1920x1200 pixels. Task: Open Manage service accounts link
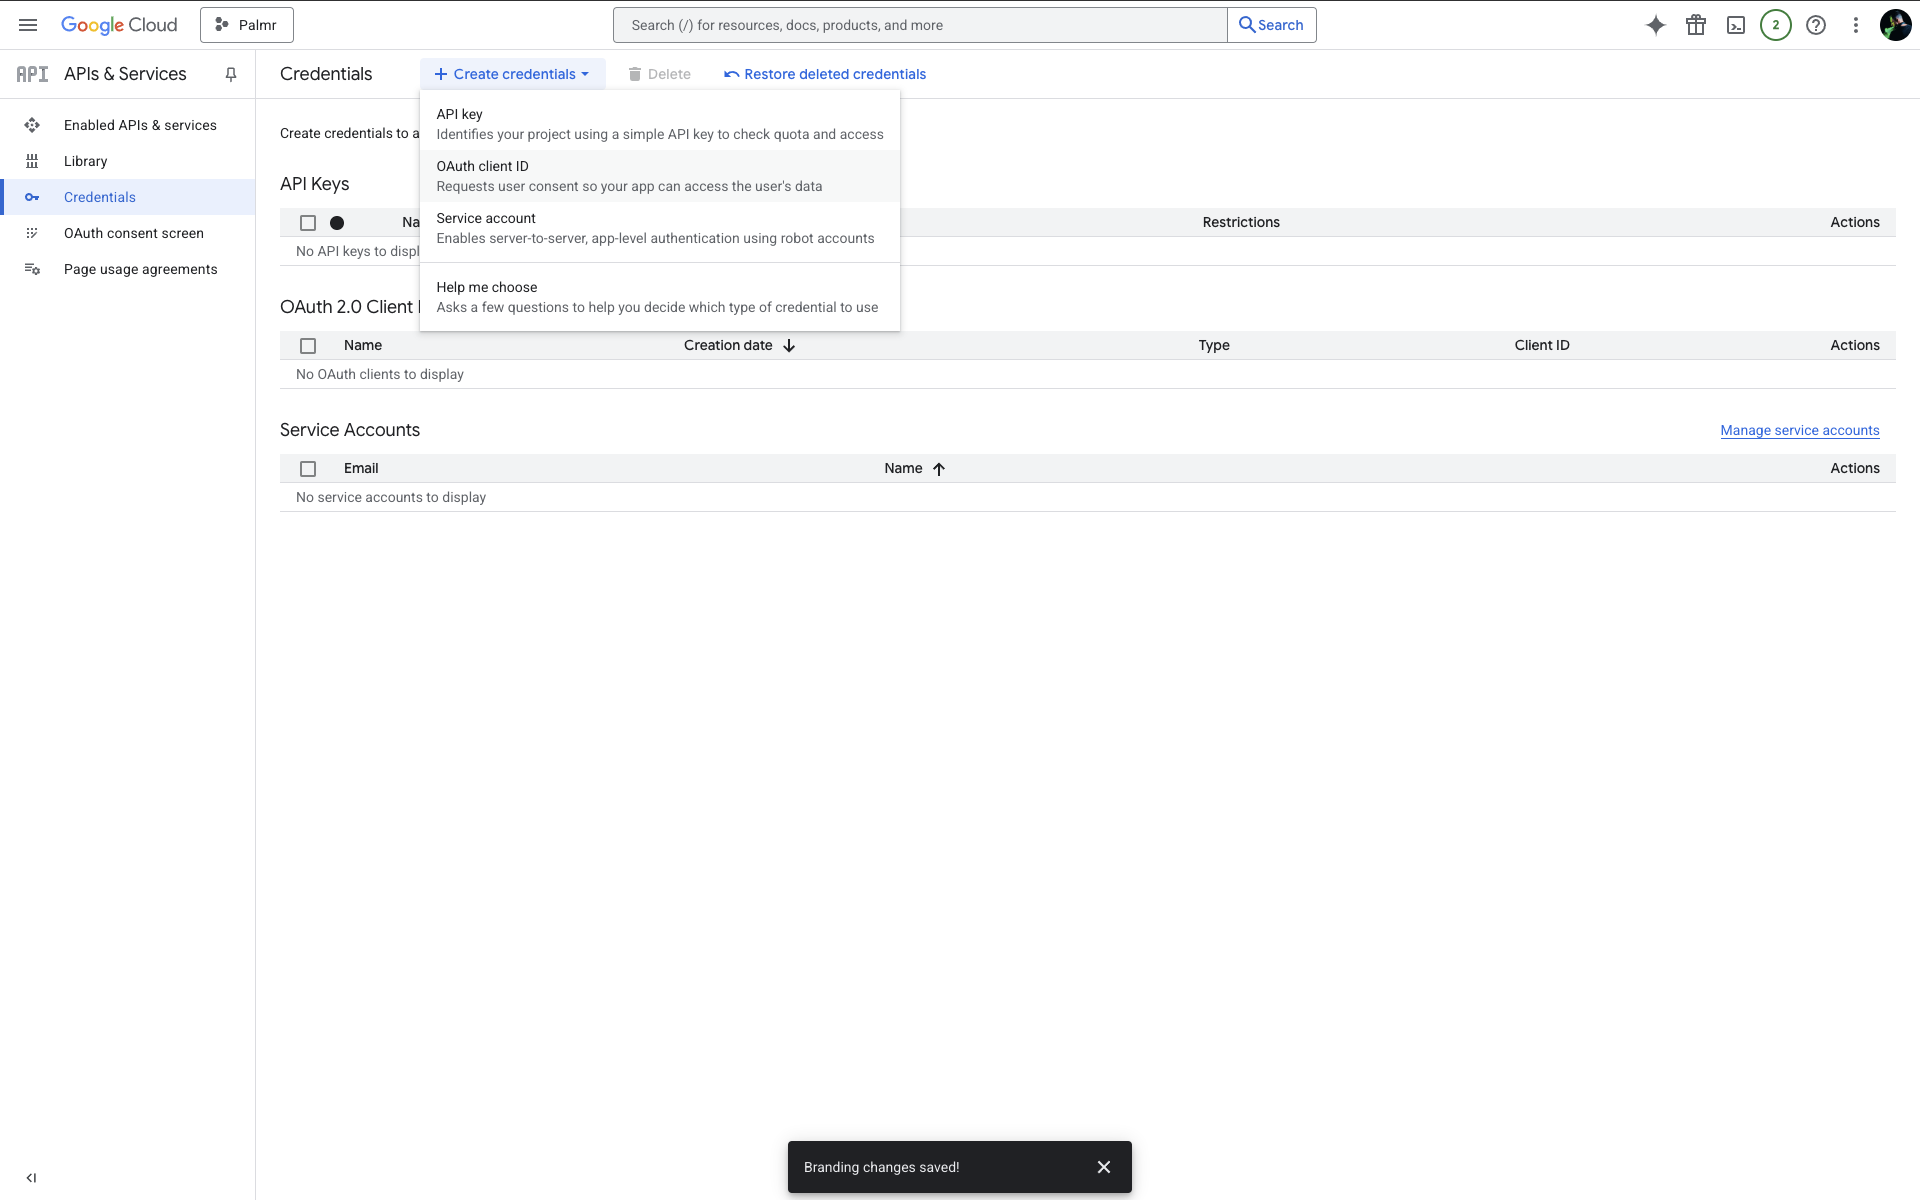click(x=1799, y=430)
